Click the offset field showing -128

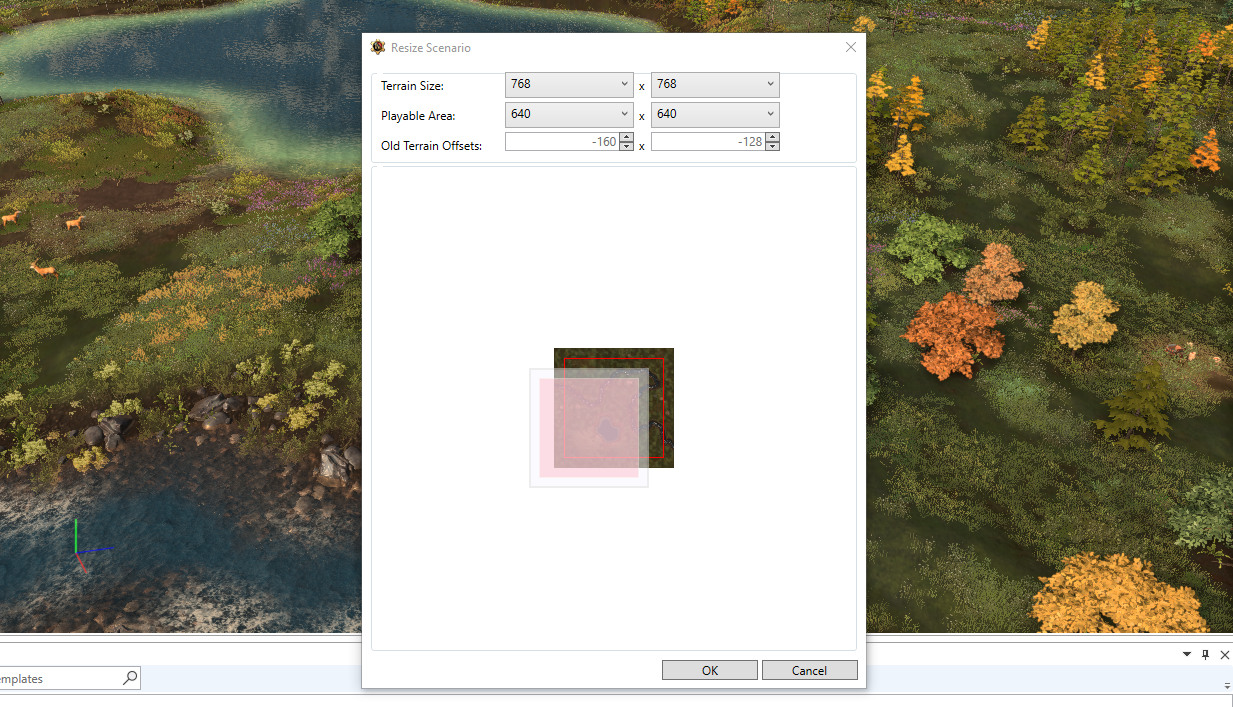coord(708,142)
